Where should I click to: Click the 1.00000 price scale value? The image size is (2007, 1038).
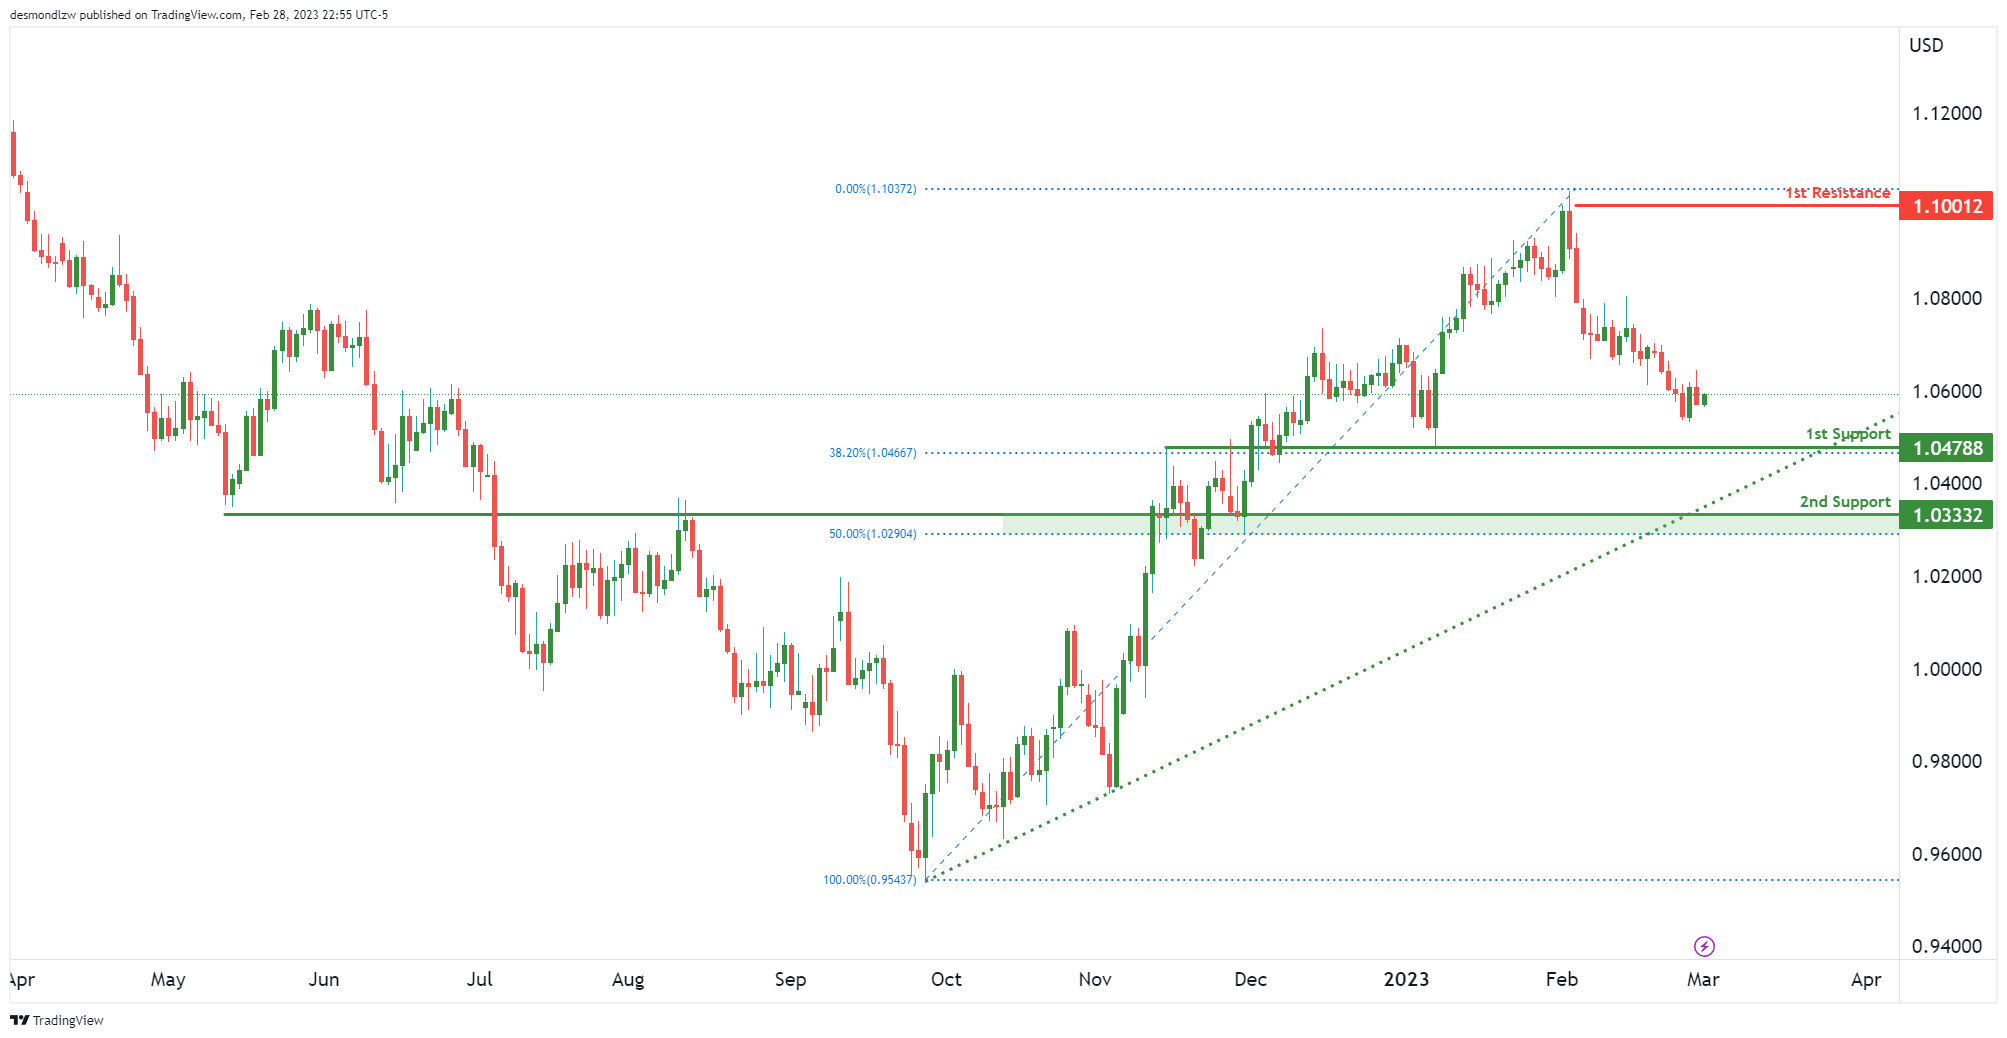point(1946,669)
